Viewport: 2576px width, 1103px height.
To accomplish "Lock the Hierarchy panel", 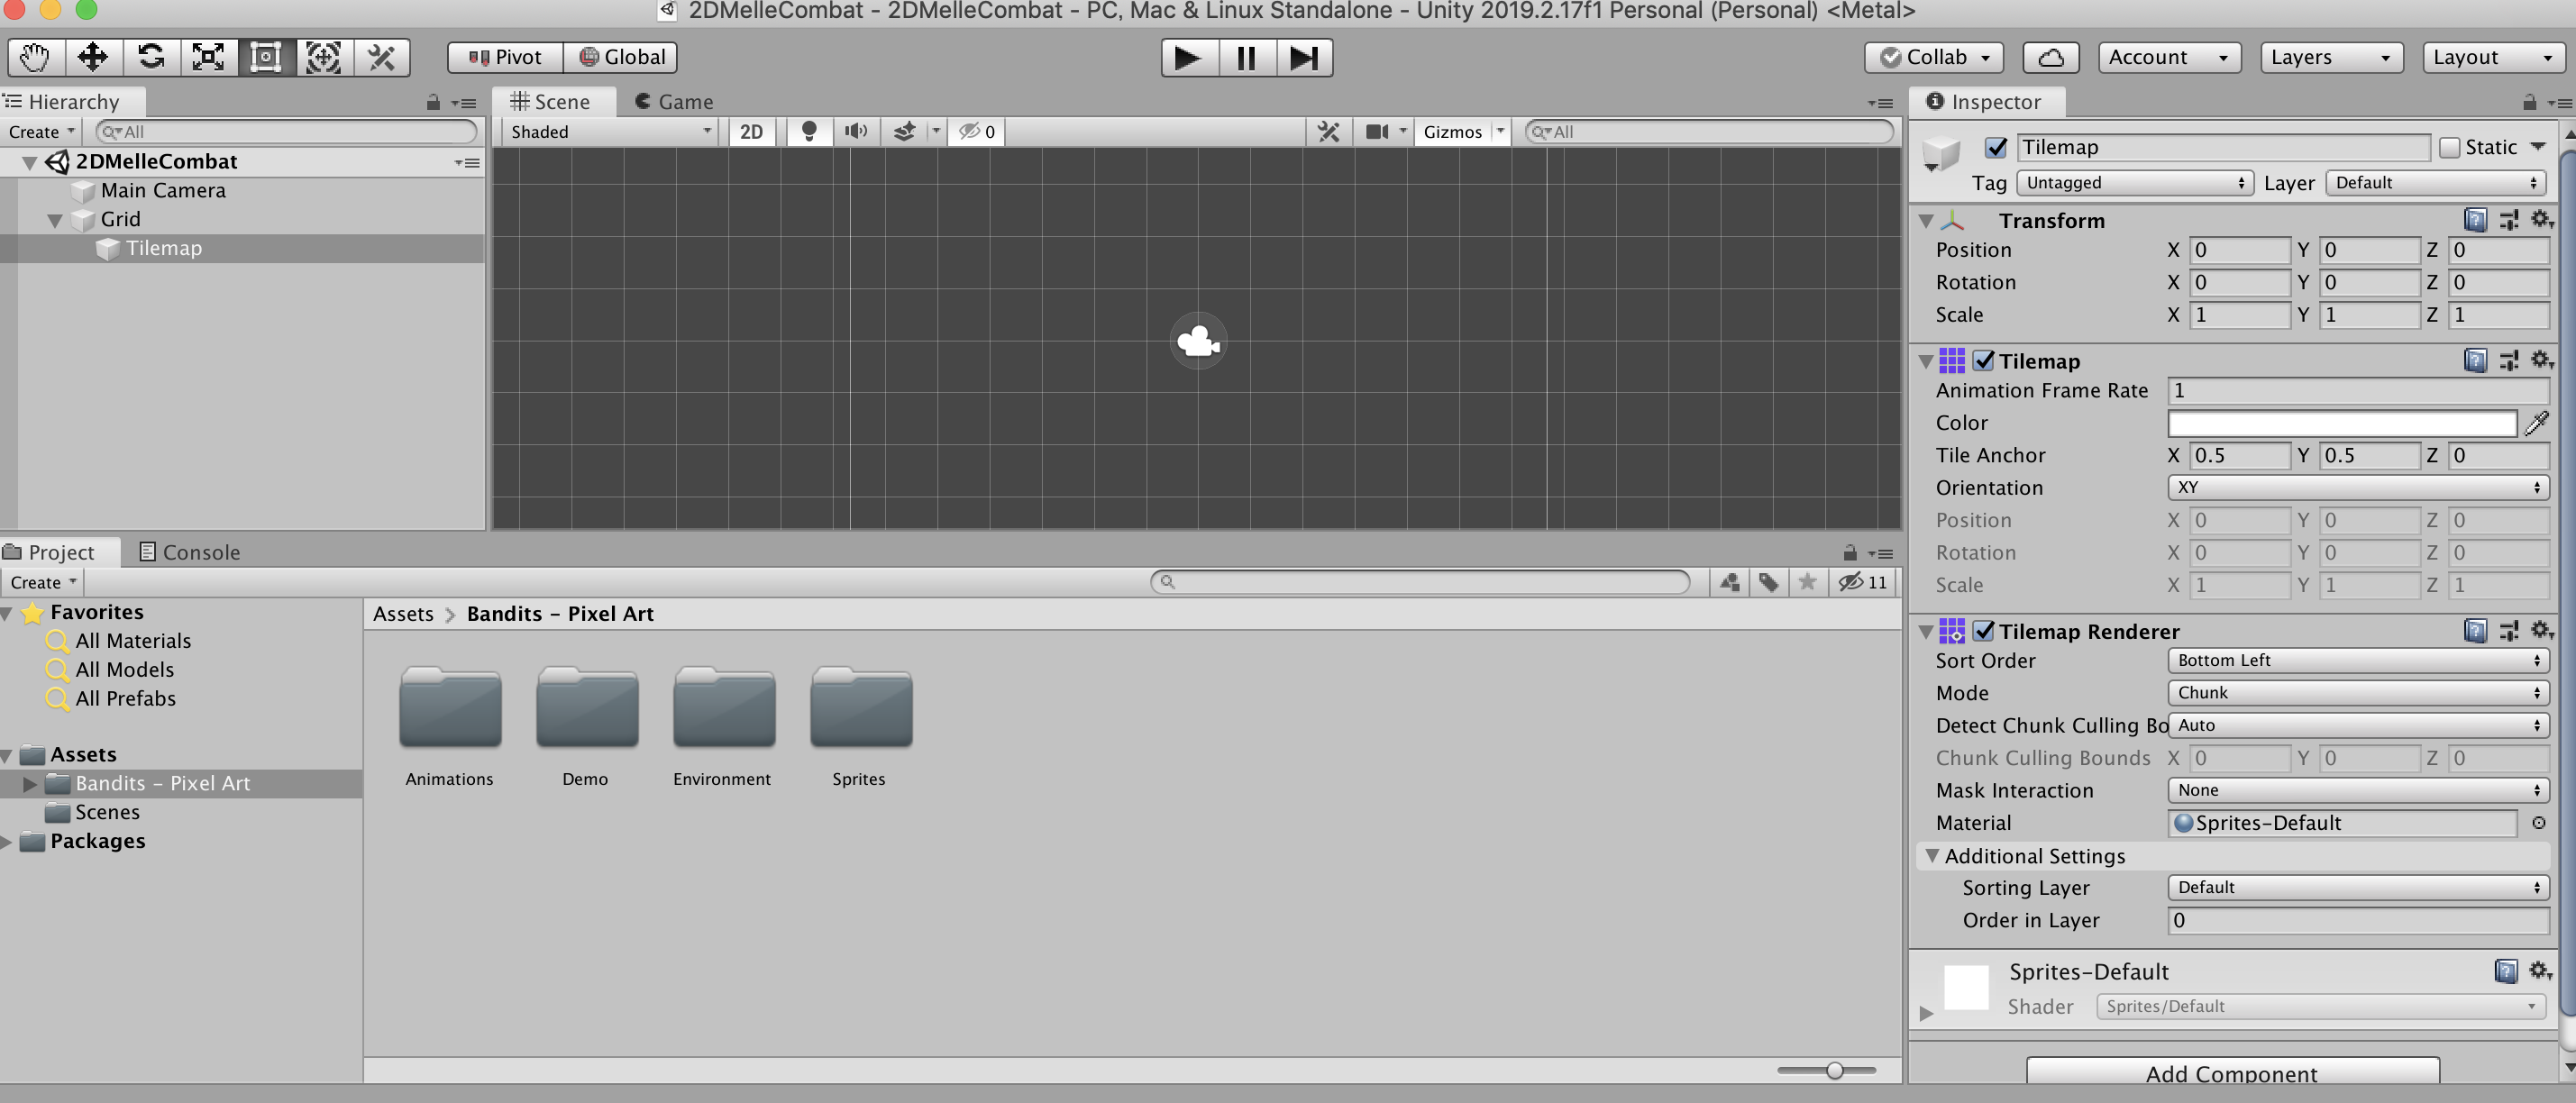I will tap(433, 102).
